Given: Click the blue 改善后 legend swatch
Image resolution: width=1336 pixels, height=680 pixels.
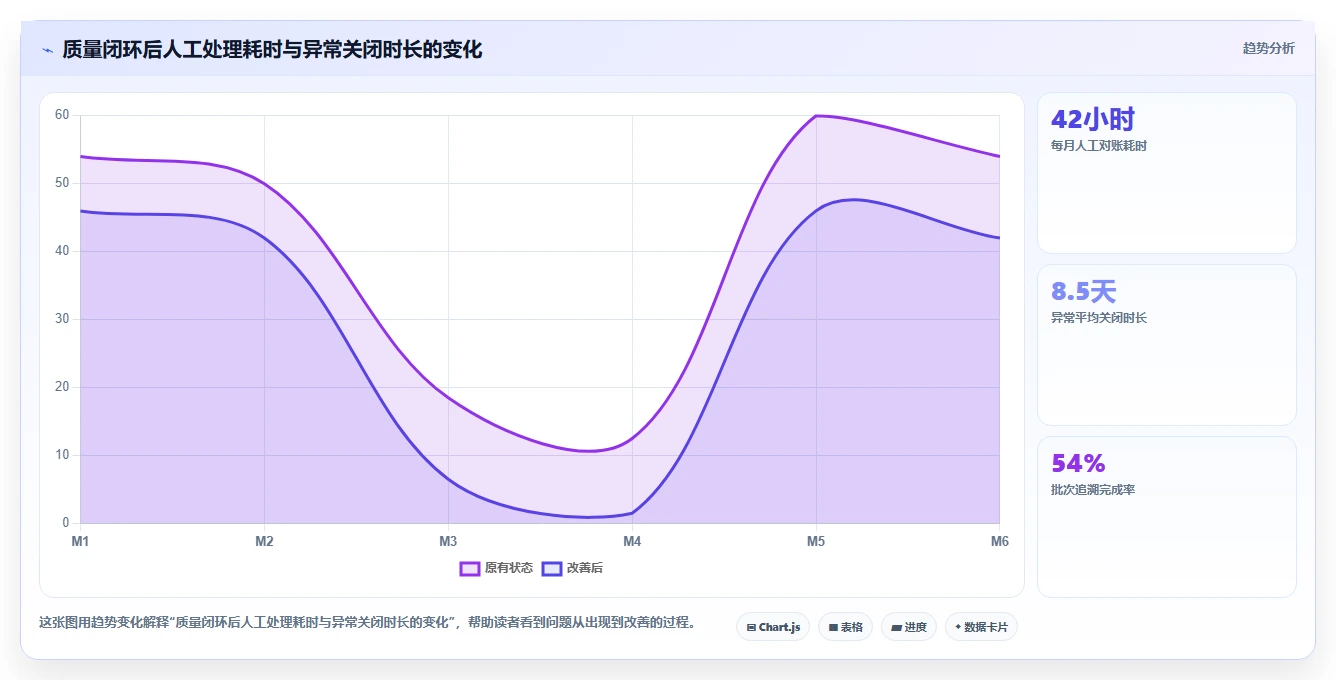Looking at the screenshot, I should 552,568.
